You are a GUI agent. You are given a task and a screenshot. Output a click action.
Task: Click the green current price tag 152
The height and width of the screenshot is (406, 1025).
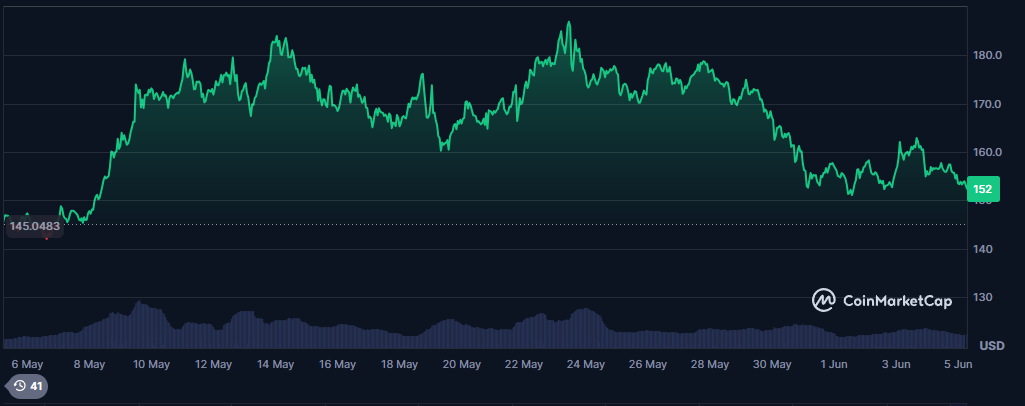pyautogui.click(x=984, y=189)
